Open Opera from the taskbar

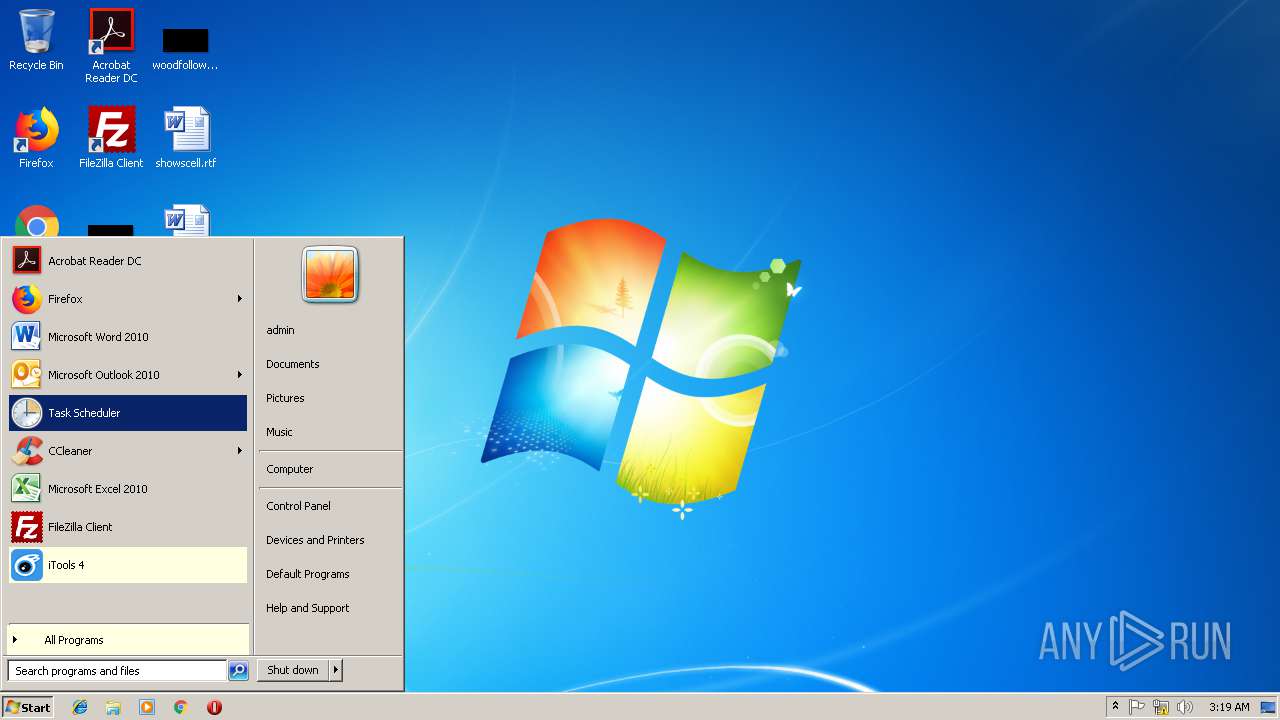(x=214, y=707)
